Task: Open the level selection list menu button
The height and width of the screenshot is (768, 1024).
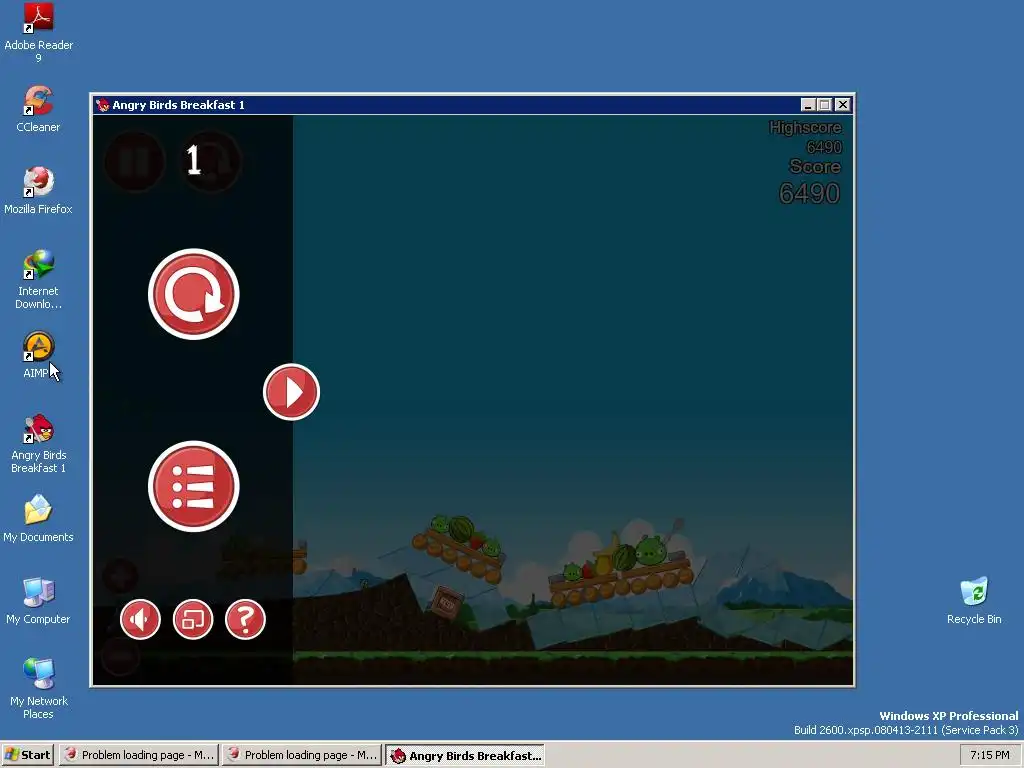Action: (194, 487)
